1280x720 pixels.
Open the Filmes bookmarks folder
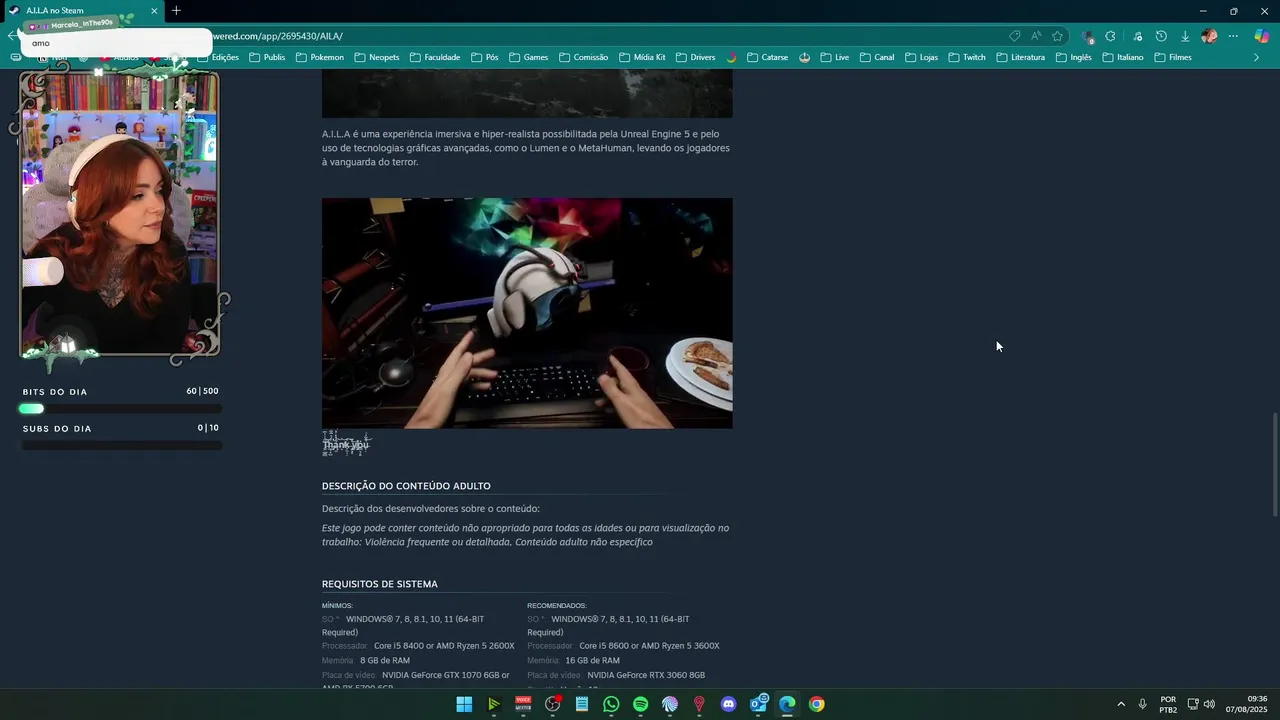(x=1172, y=57)
